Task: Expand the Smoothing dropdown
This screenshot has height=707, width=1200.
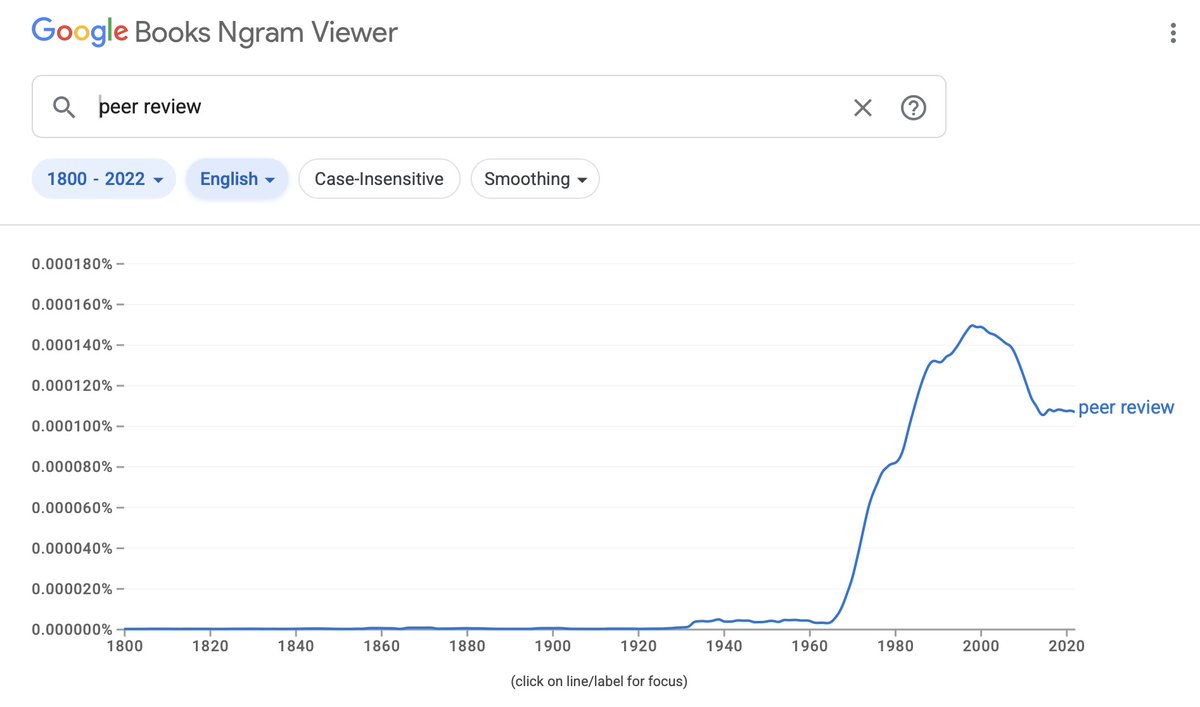Action: [535, 179]
